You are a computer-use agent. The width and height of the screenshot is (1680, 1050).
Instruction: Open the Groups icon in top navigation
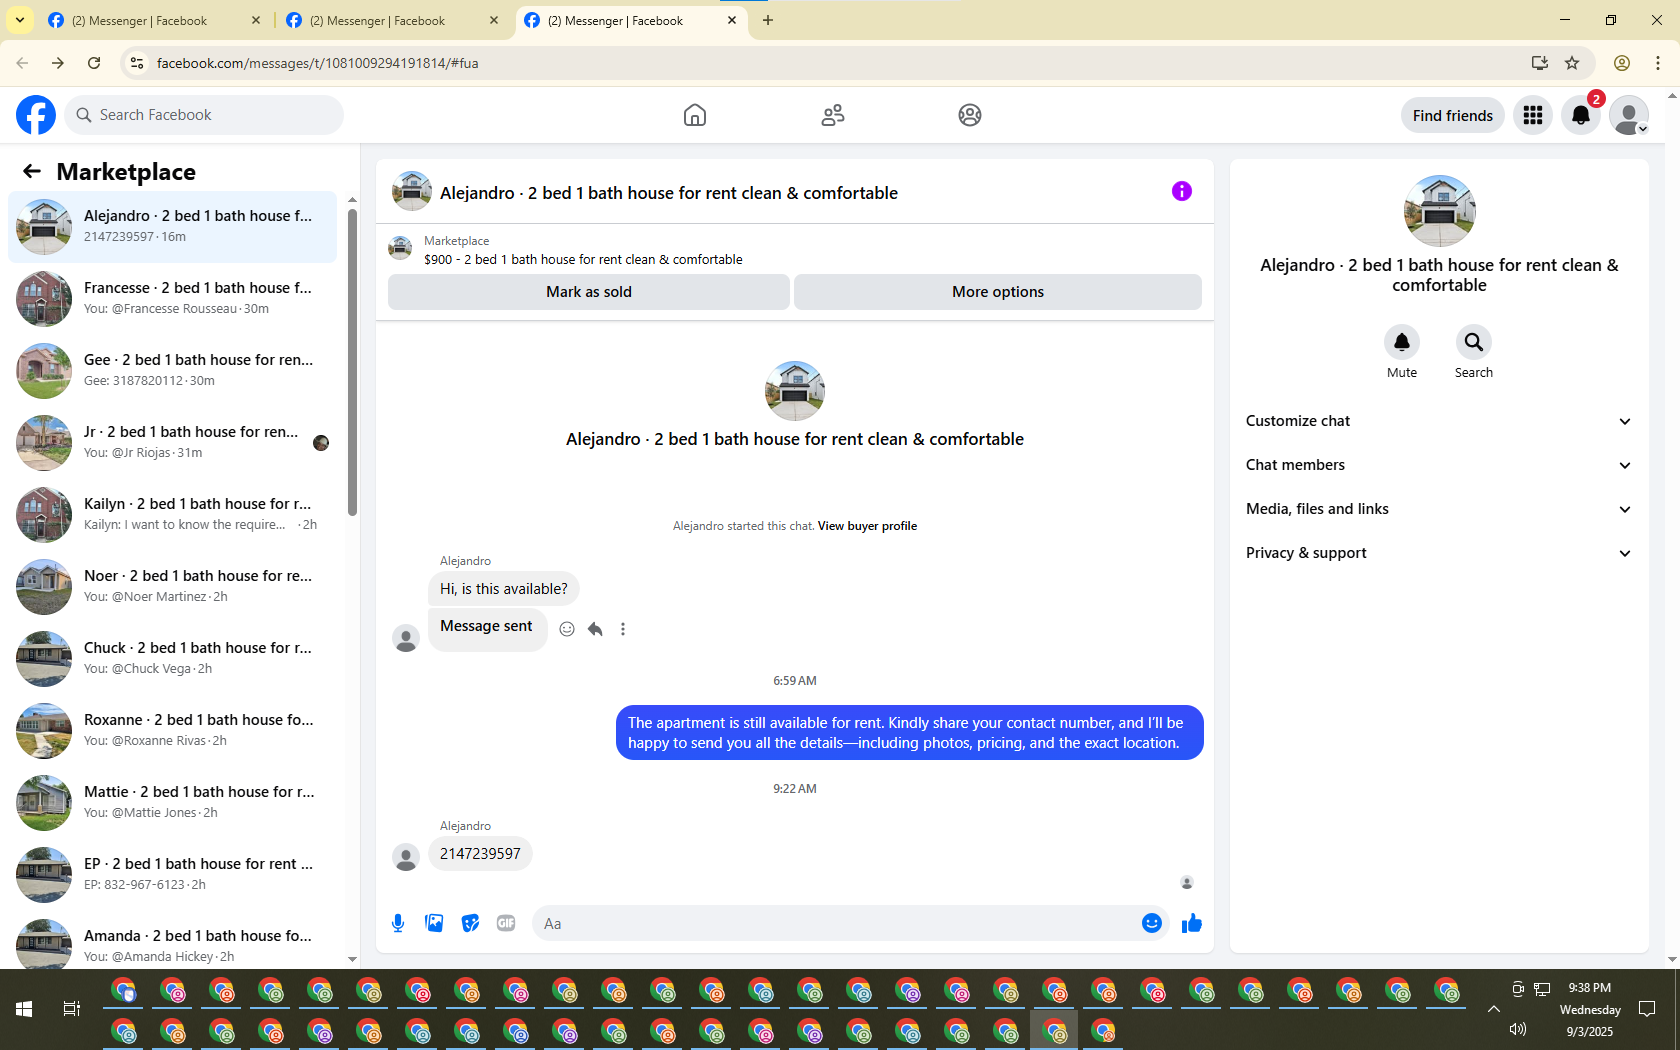coord(970,115)
